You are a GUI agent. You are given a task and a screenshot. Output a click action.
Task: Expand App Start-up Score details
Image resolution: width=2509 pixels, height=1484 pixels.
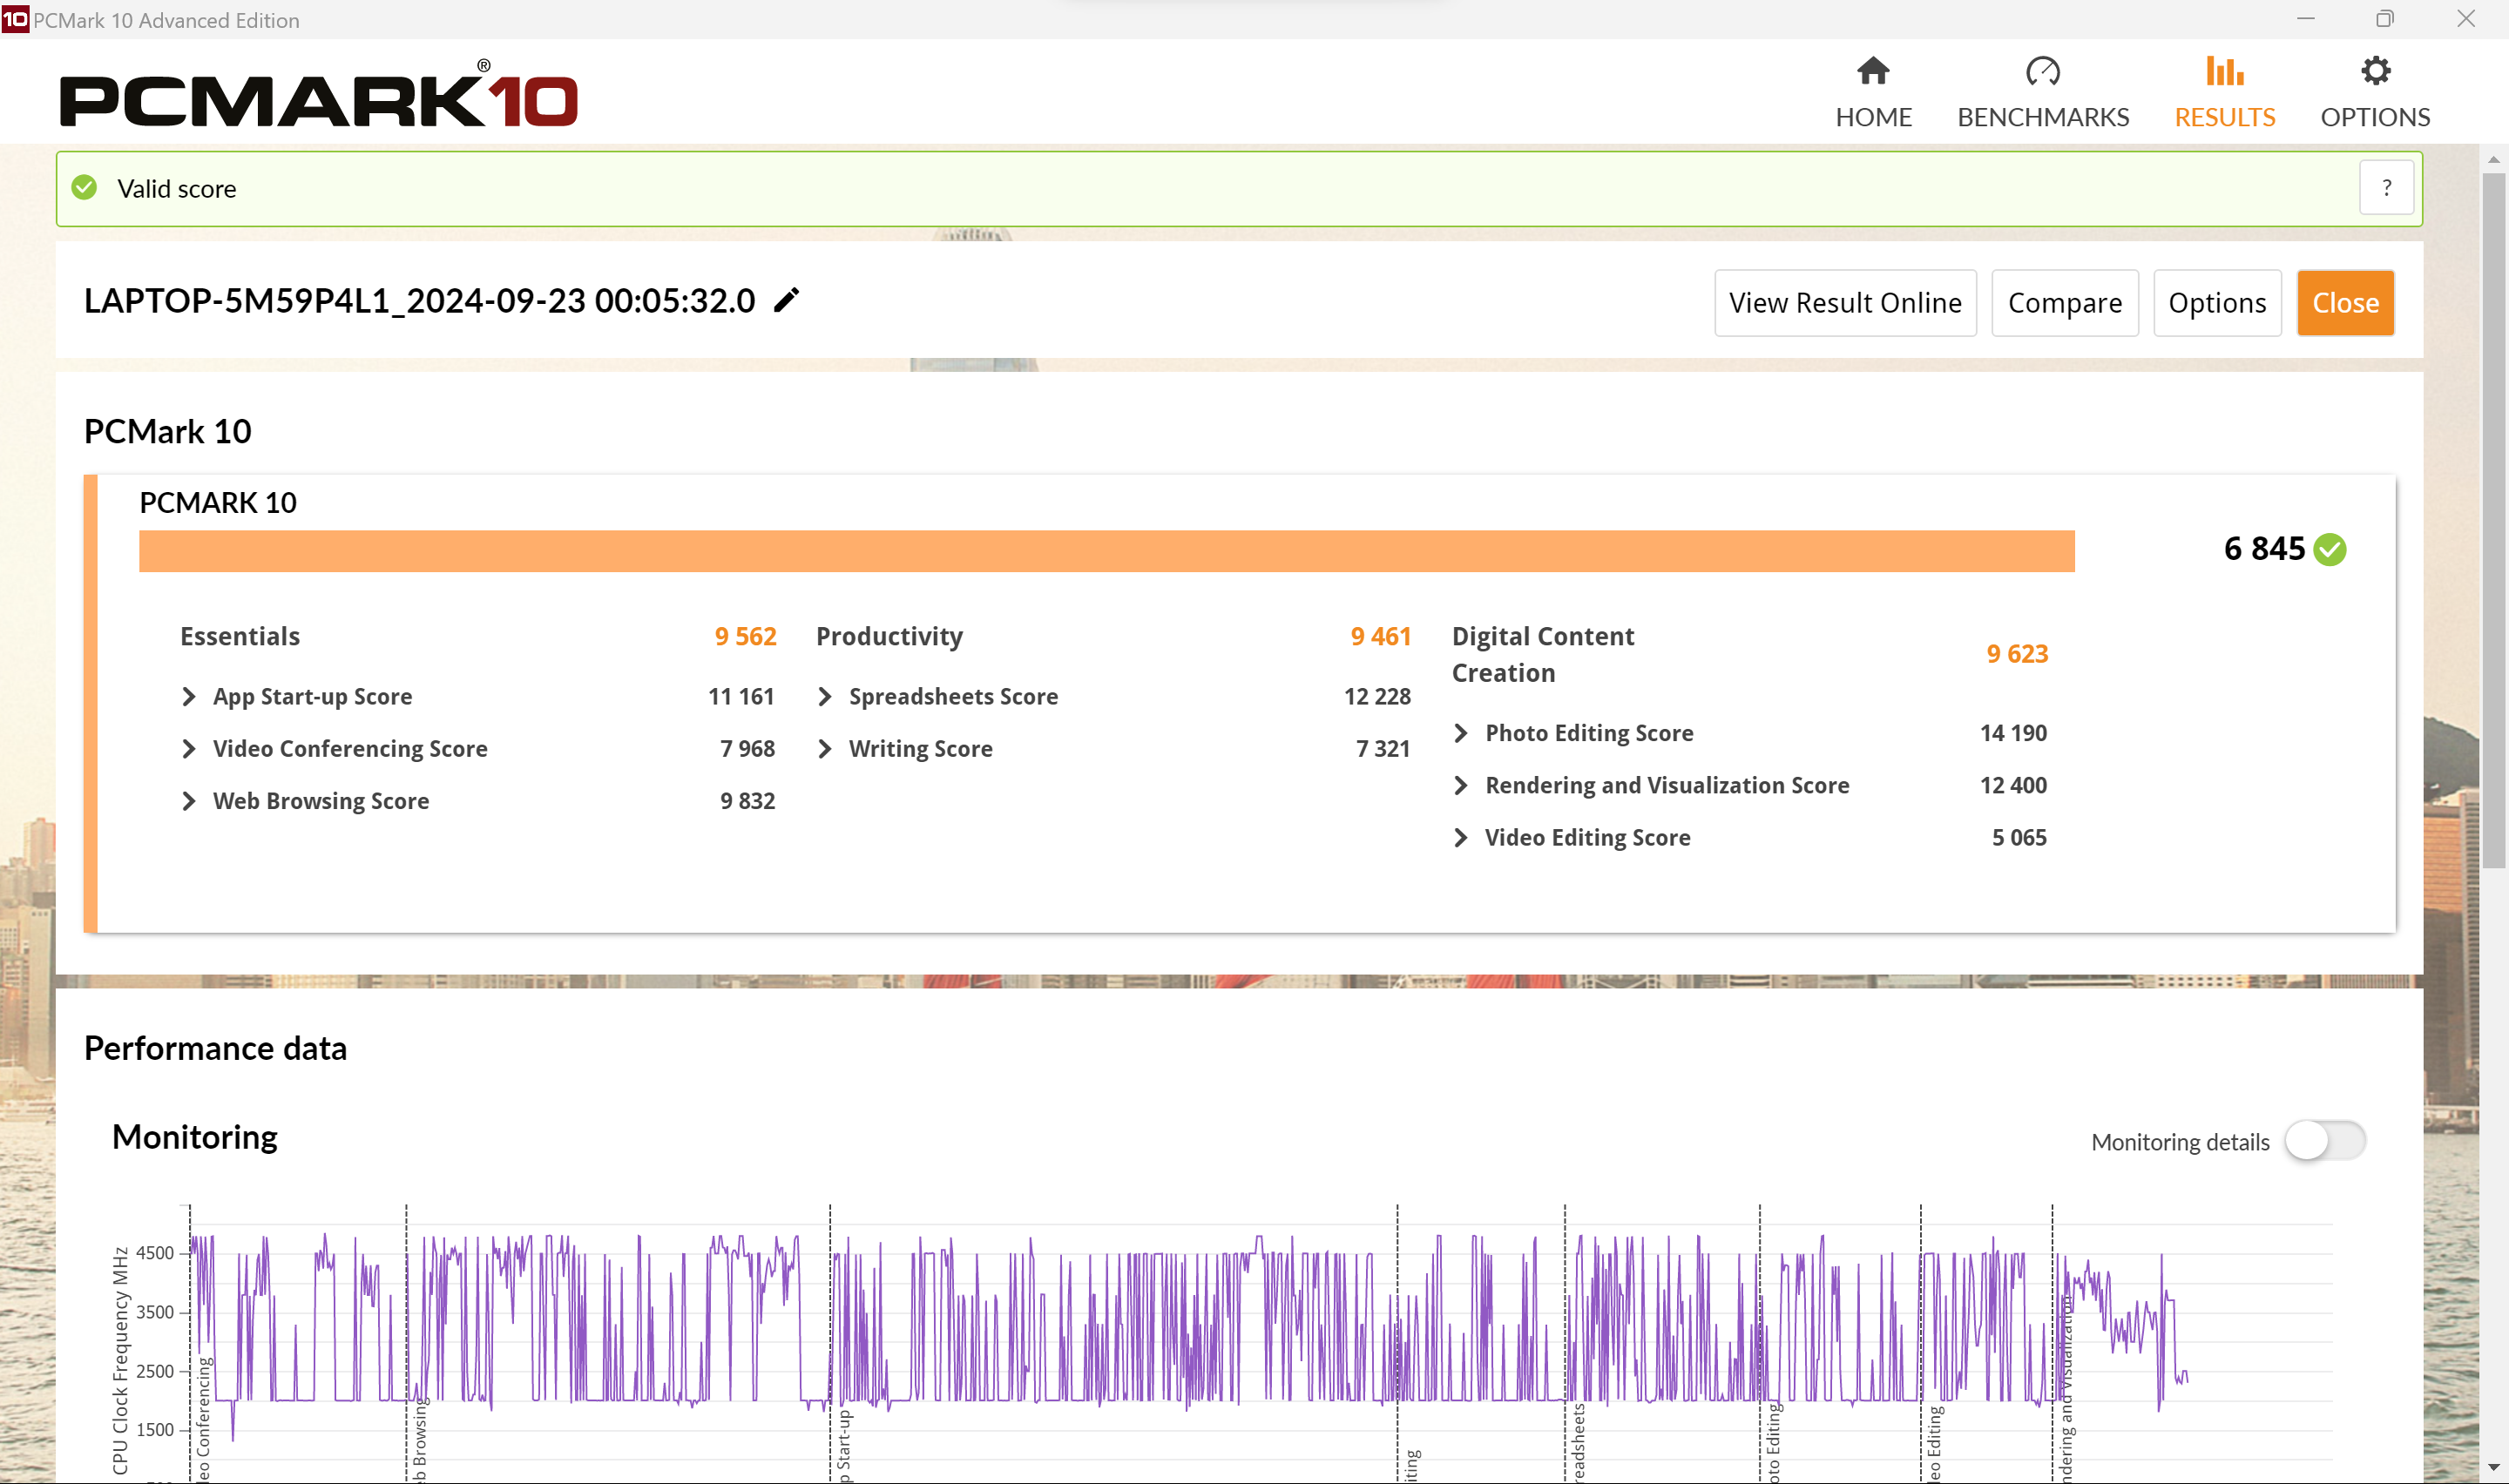click(189, 696)
